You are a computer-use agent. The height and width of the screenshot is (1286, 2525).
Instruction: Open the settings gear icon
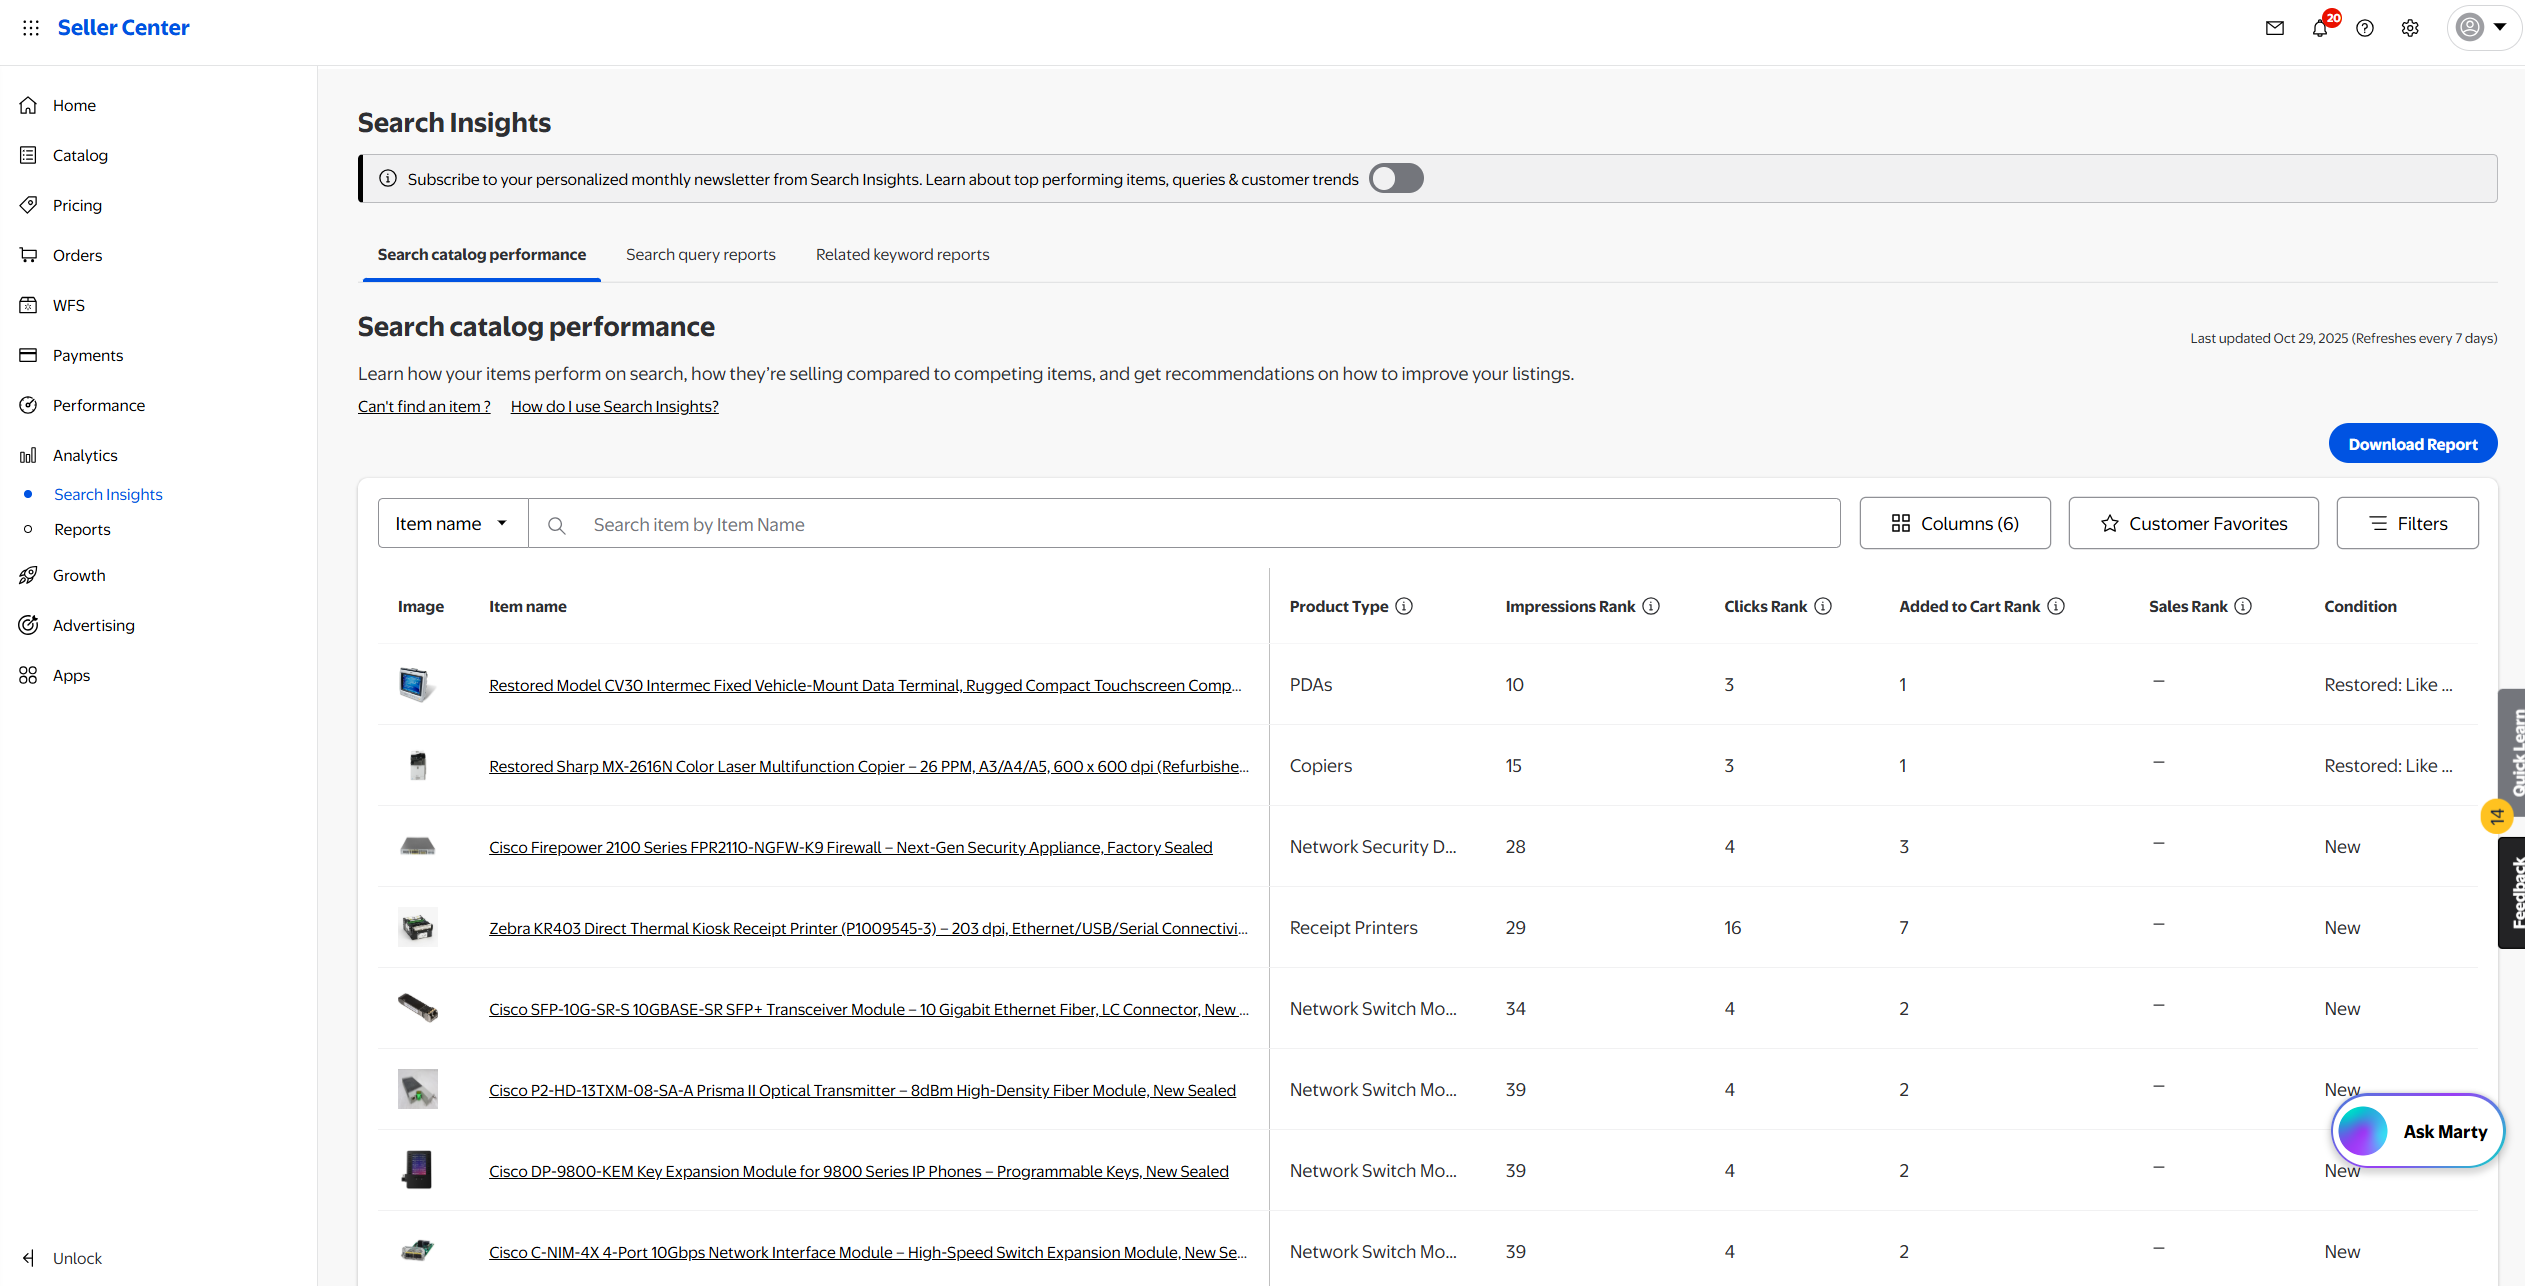click(2410, 28)
